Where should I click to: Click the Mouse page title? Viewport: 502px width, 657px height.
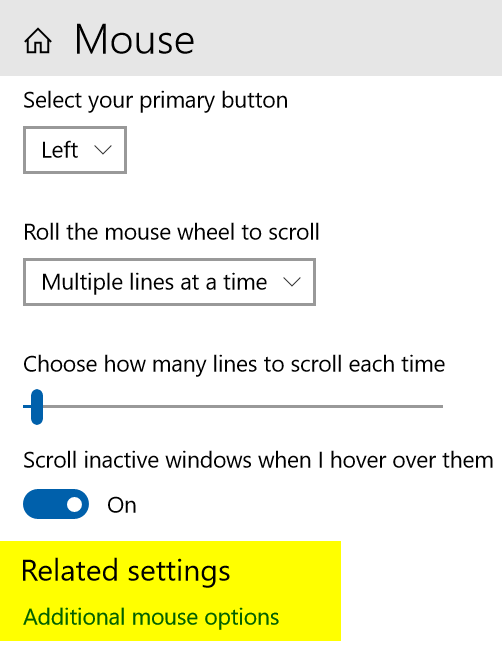click(134, 40)
